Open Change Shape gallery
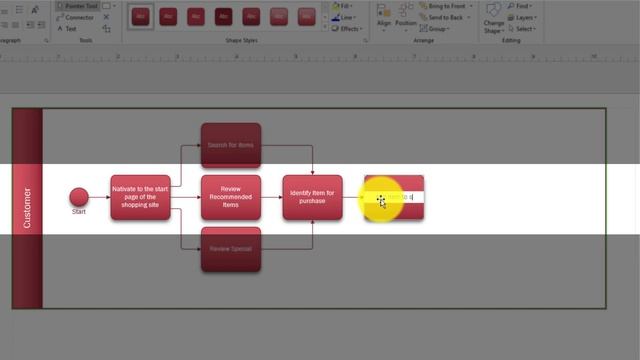This screenshot has width=640, height=360. (x=493, y=18)
